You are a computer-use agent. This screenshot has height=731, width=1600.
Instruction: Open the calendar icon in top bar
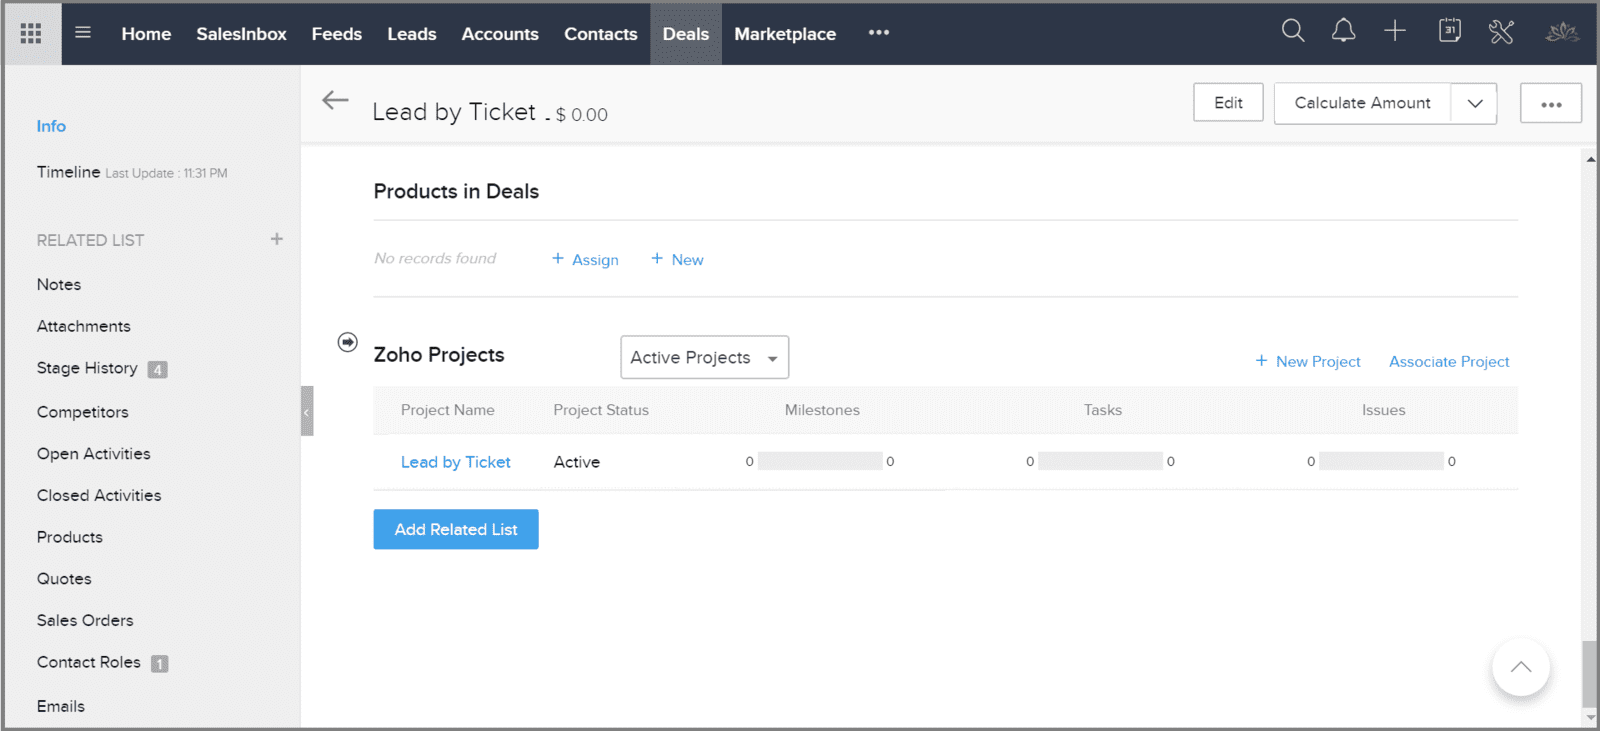click(x=1449, y=31)
